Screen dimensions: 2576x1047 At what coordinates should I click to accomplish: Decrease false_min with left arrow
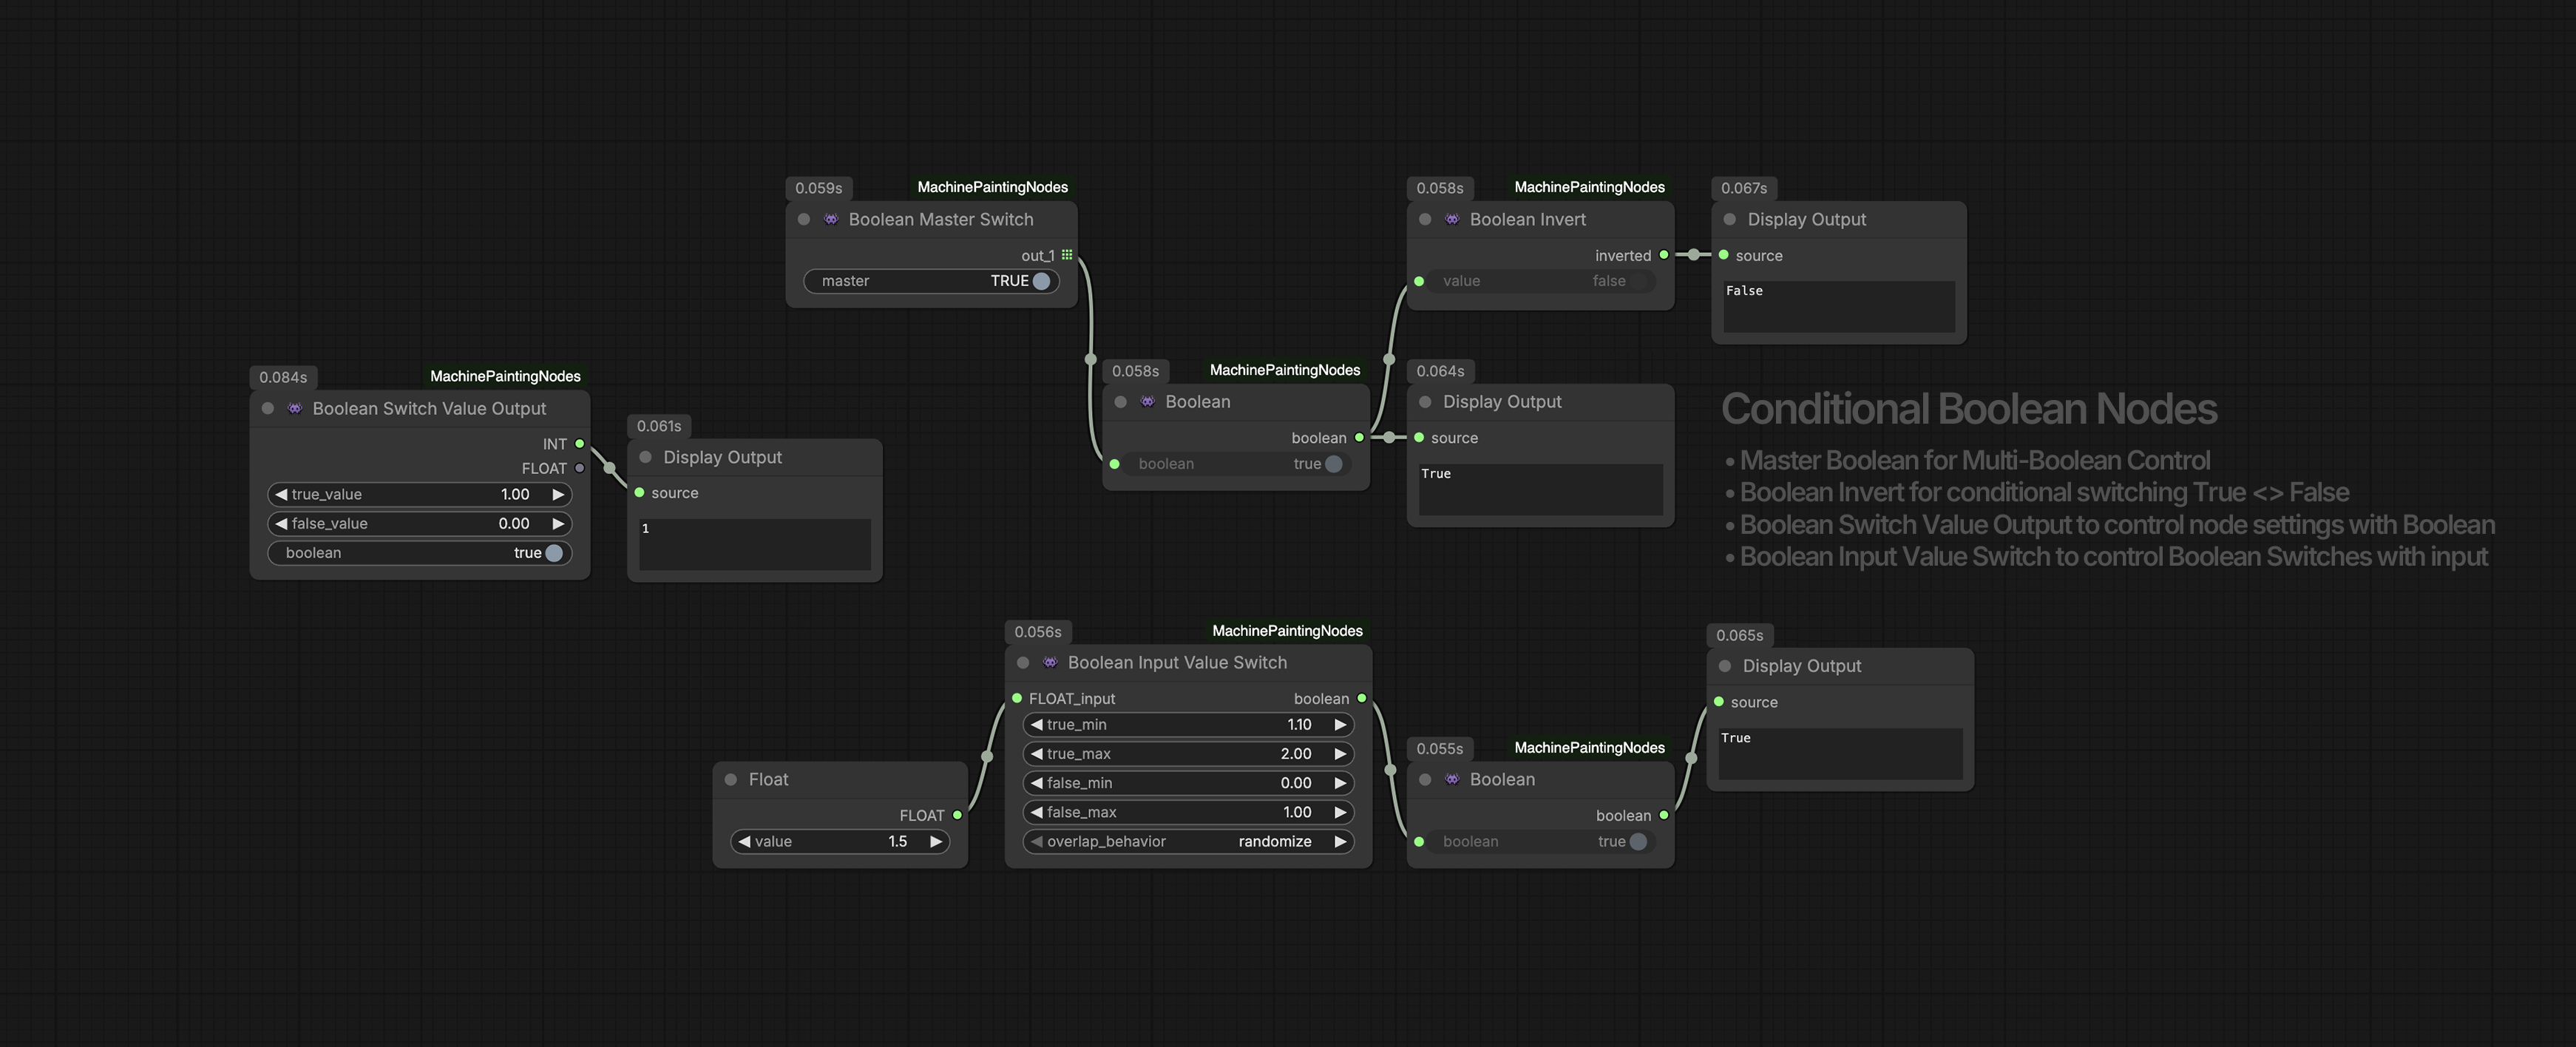click(1037, 783)
